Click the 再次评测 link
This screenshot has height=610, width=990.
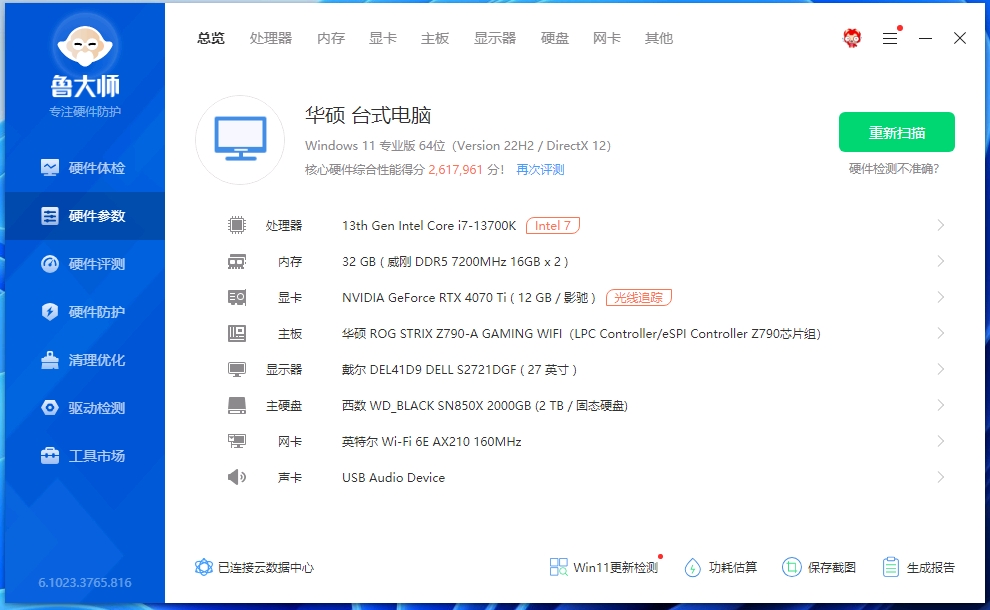point(540,170)
